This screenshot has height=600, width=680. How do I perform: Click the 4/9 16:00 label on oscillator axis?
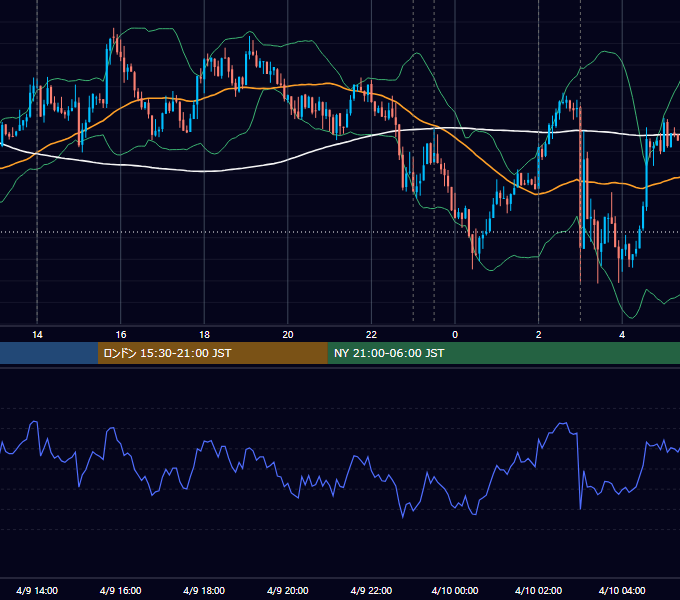click(x=121, y=590)
